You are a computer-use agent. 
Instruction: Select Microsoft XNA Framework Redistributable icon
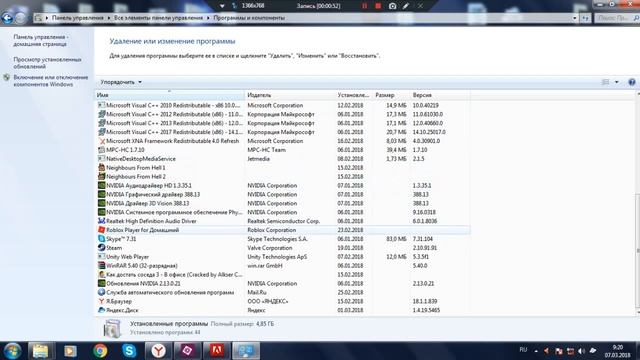[x=101, y=141]
